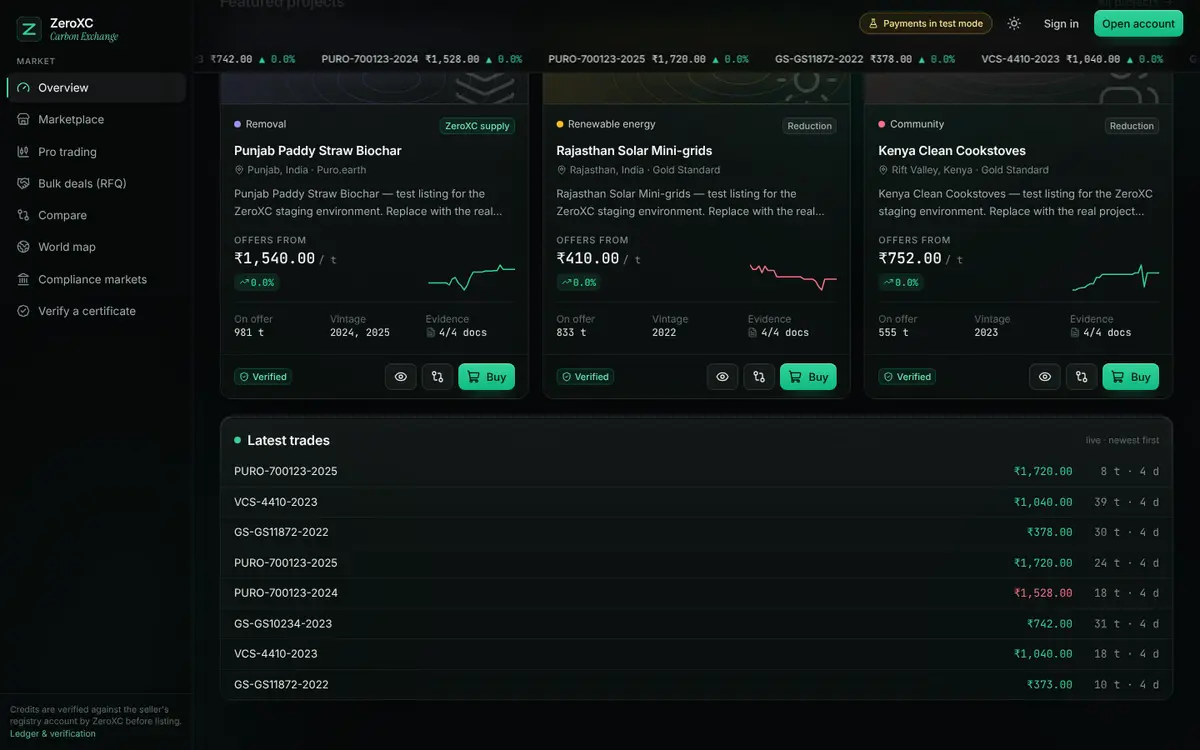Click the location pin beside Punjab, India

(x=239, y=170)
